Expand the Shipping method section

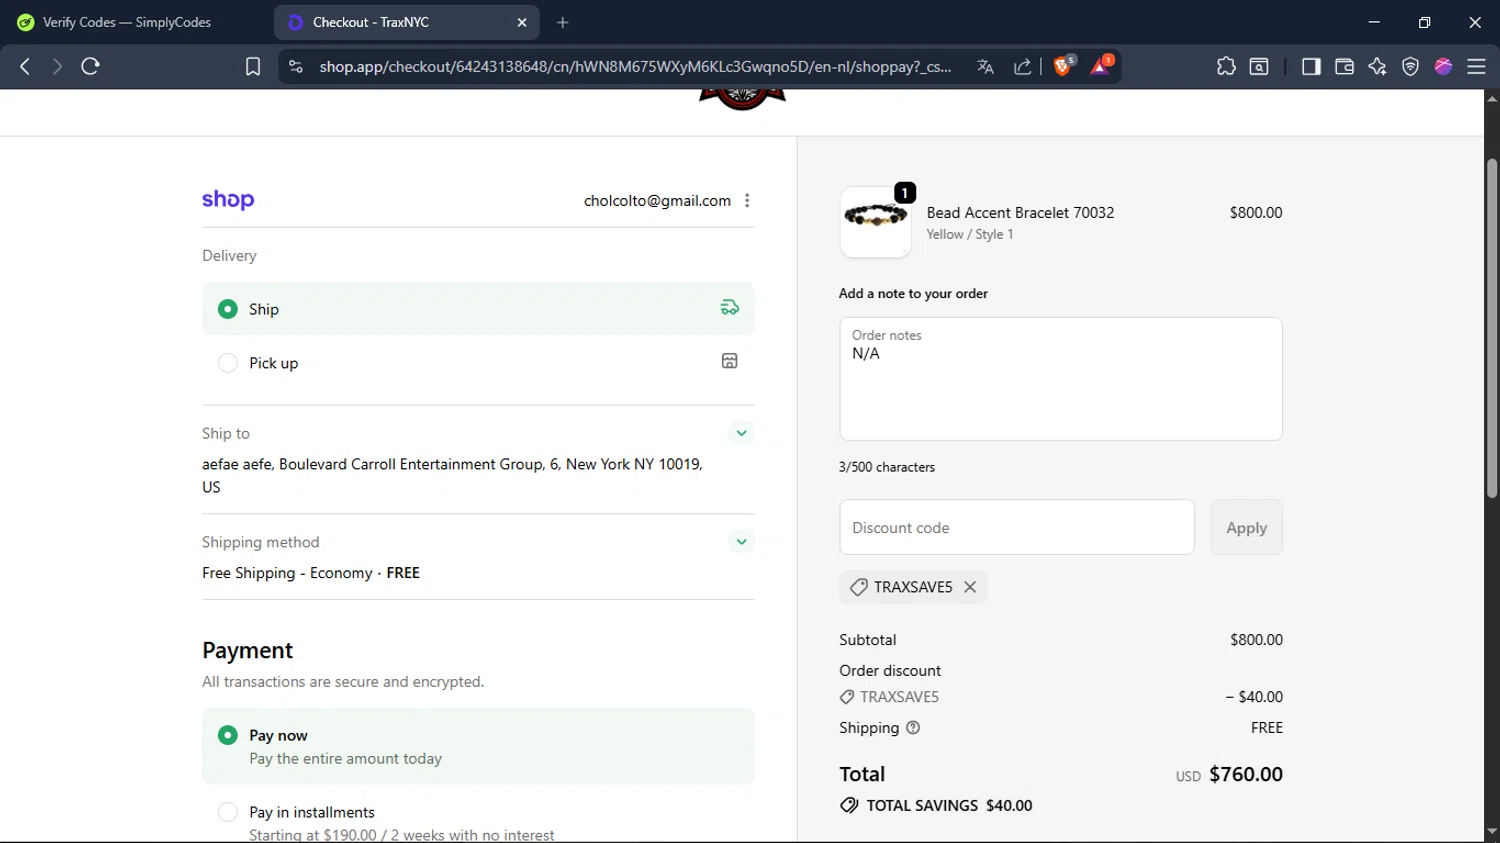[x=741, y=542]
